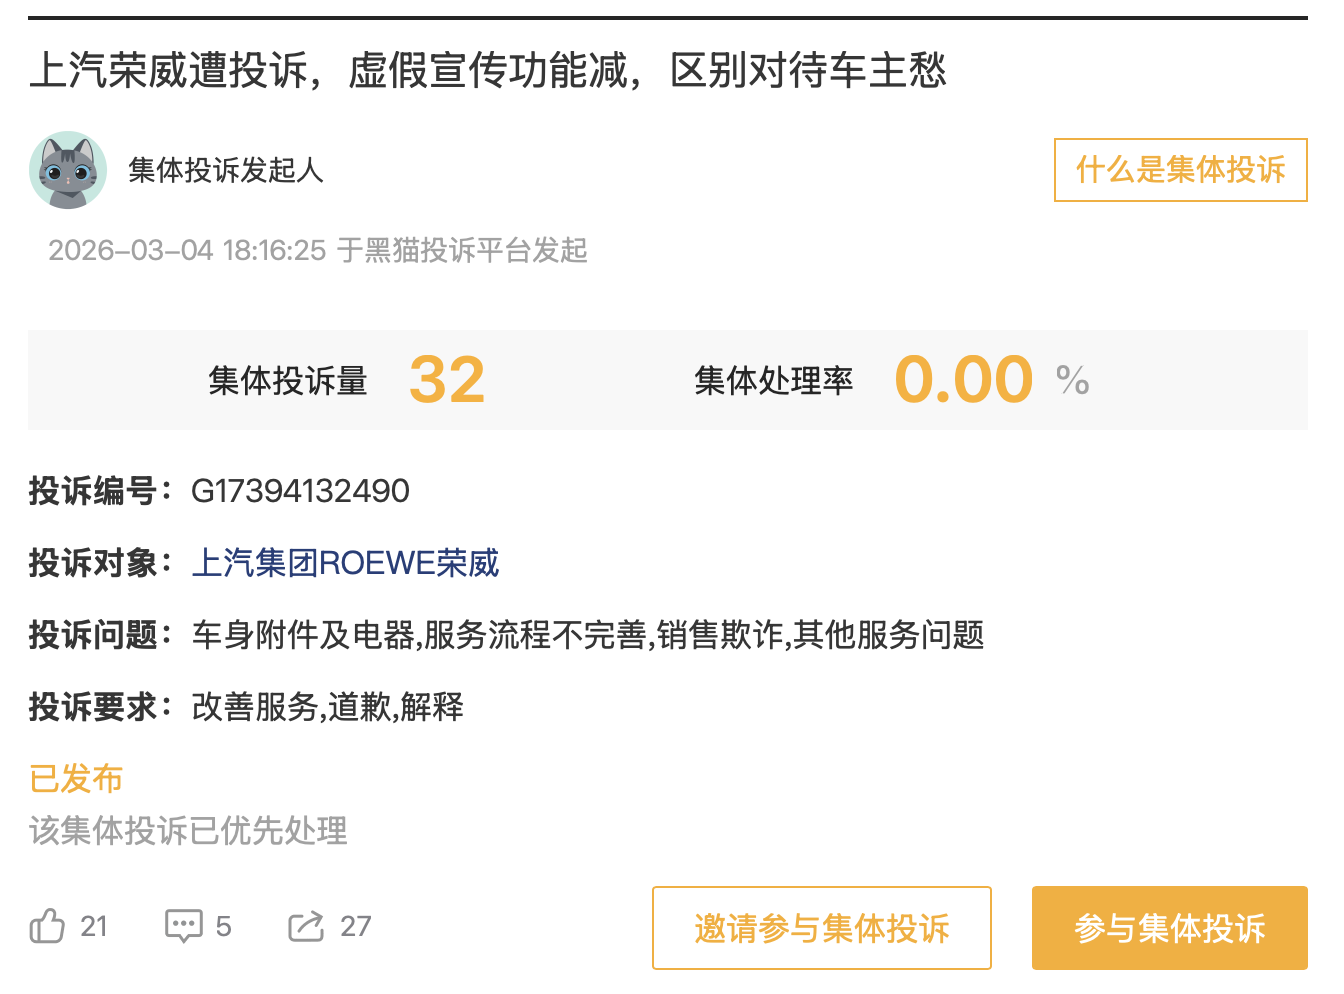Click the orange 参与集体投诉 button

click(1169, 928)
